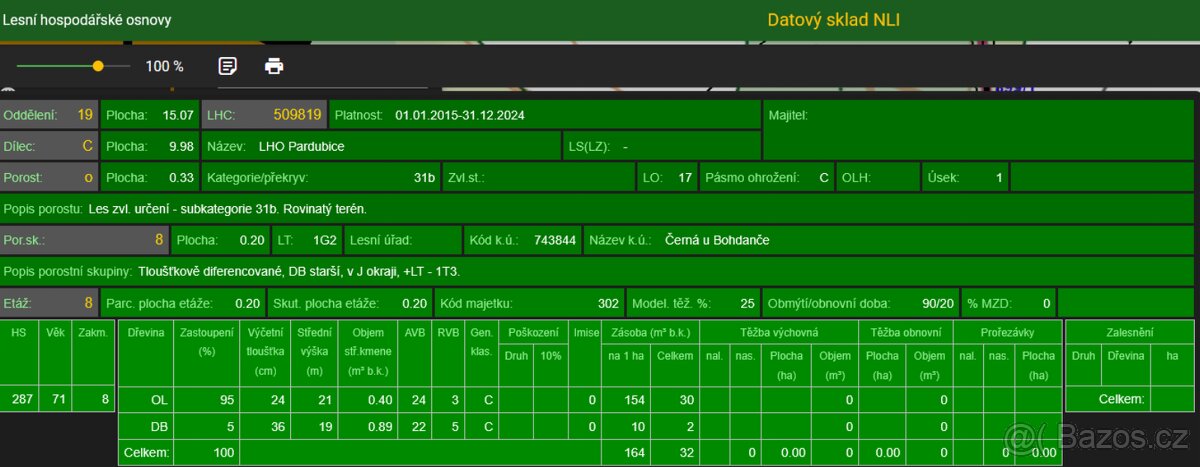Image resolution: width=1200 pixels, height=467 pixels.
Task: Click the Kód k.ú. 743844 cell
Action: [522, 240]
